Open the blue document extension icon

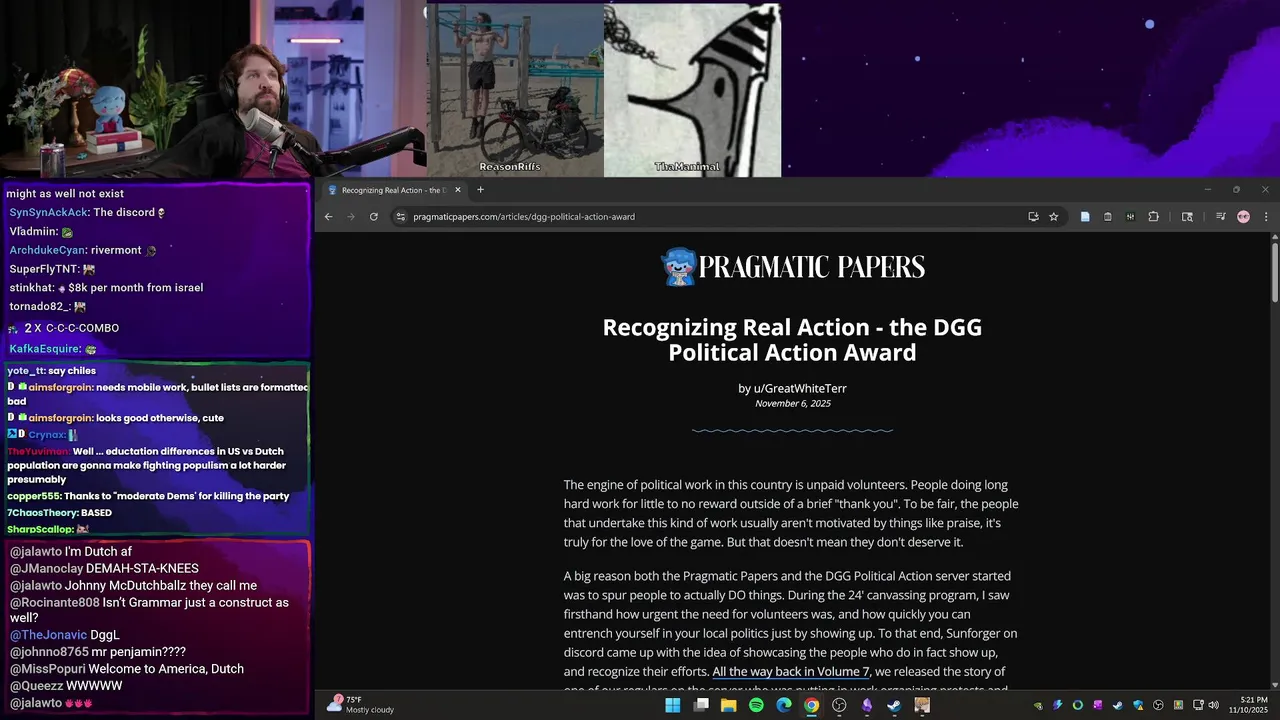[1085, 216]
